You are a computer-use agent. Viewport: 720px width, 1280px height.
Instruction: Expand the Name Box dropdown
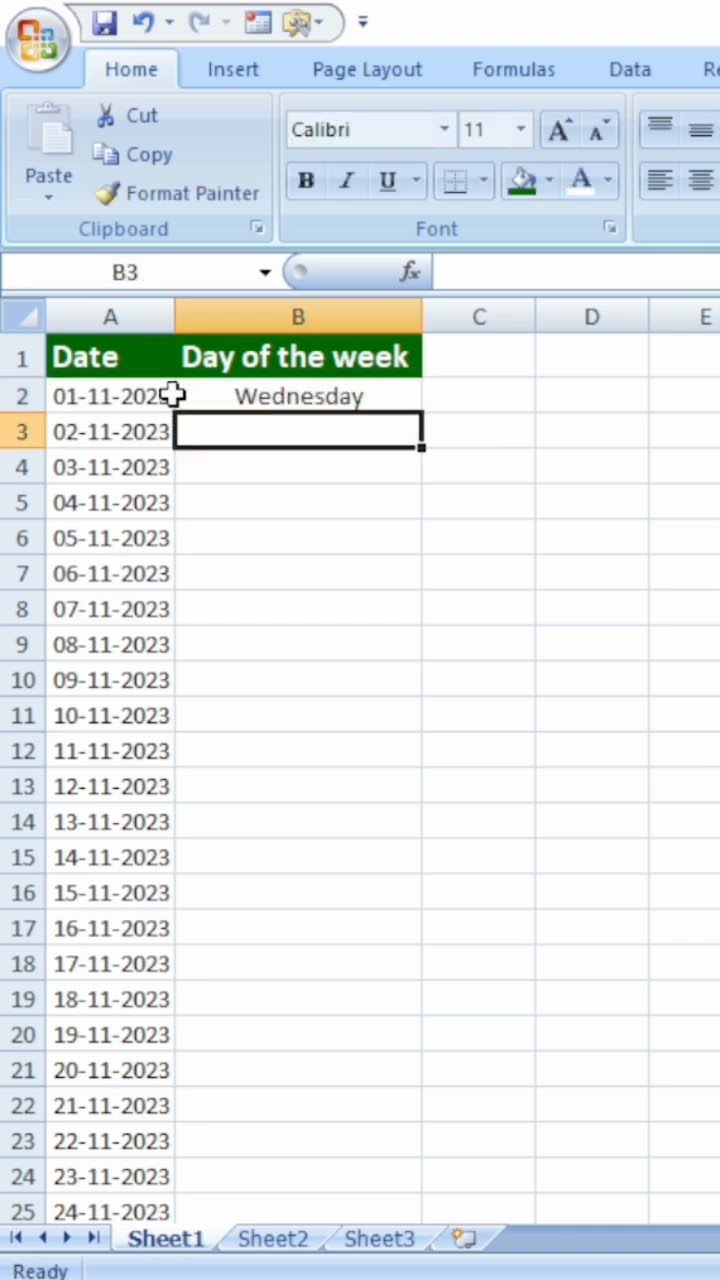(x=265, y=272)
